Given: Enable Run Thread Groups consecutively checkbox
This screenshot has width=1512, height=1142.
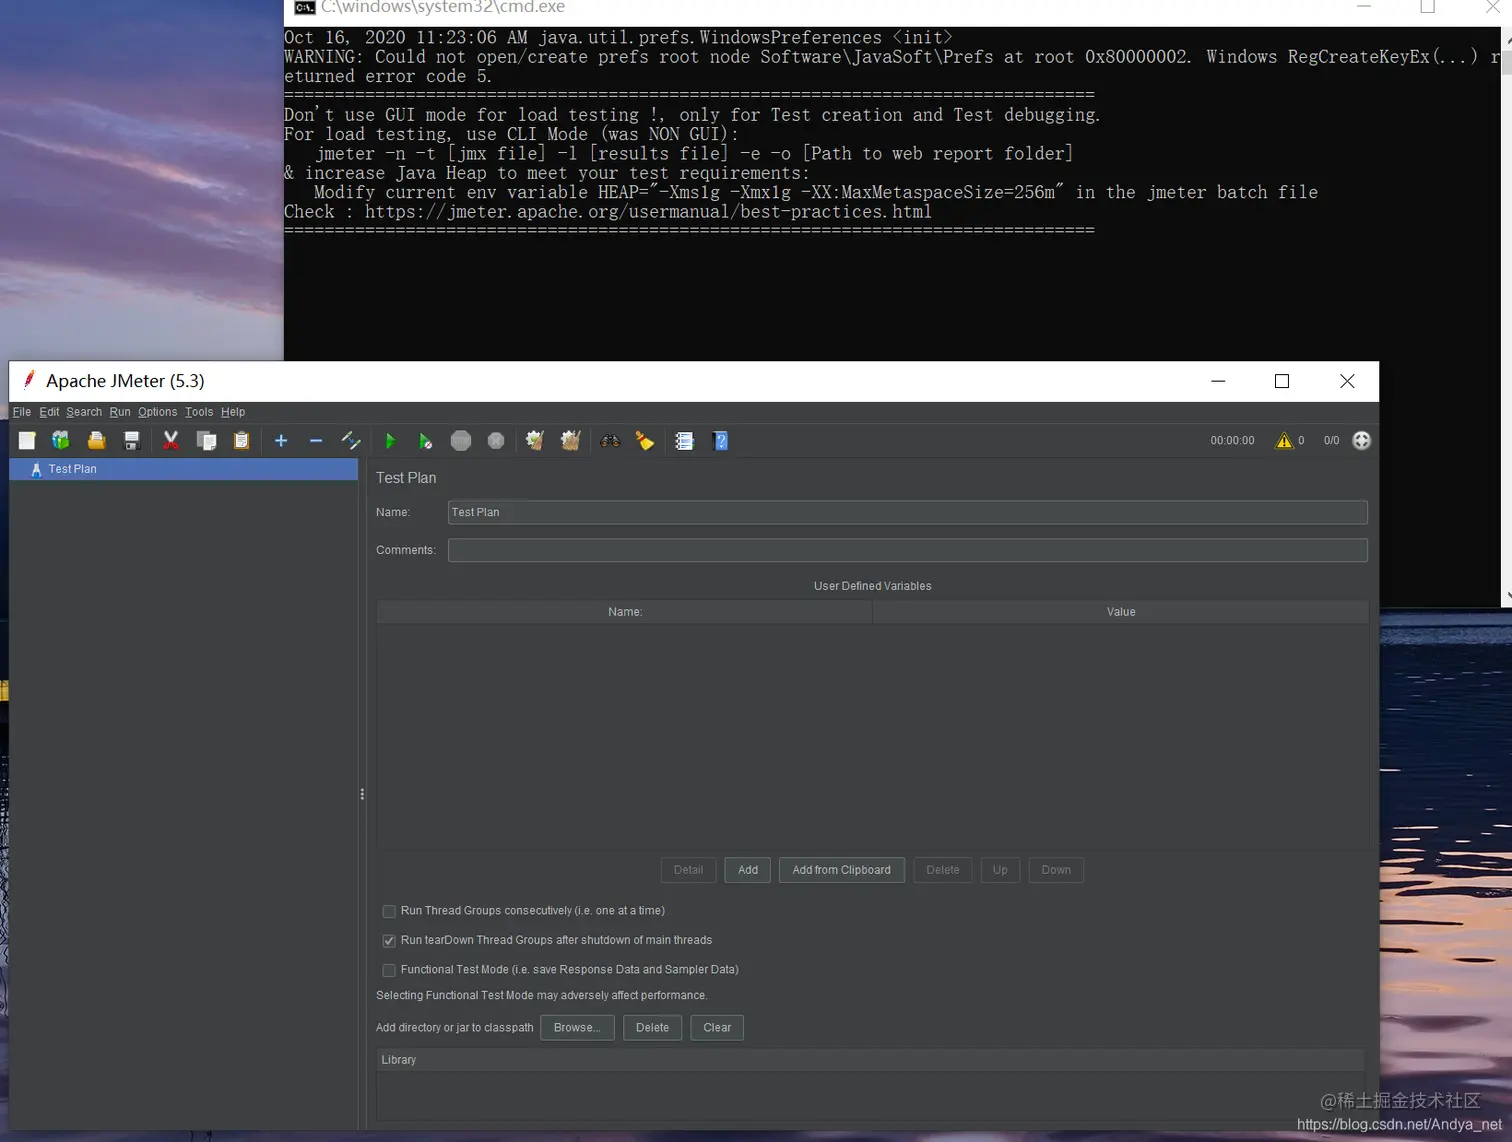Looking at the screenshot, I should (389, 911).
